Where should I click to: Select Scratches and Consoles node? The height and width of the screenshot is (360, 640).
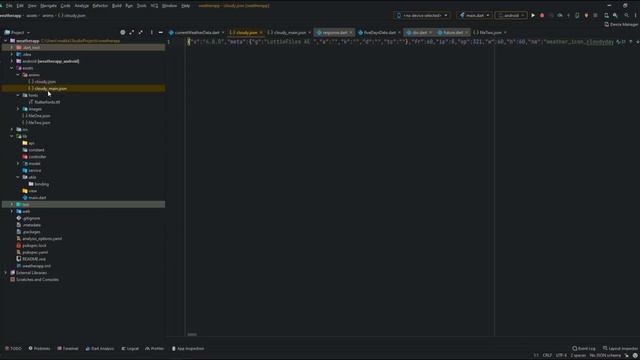click(34, 280)
